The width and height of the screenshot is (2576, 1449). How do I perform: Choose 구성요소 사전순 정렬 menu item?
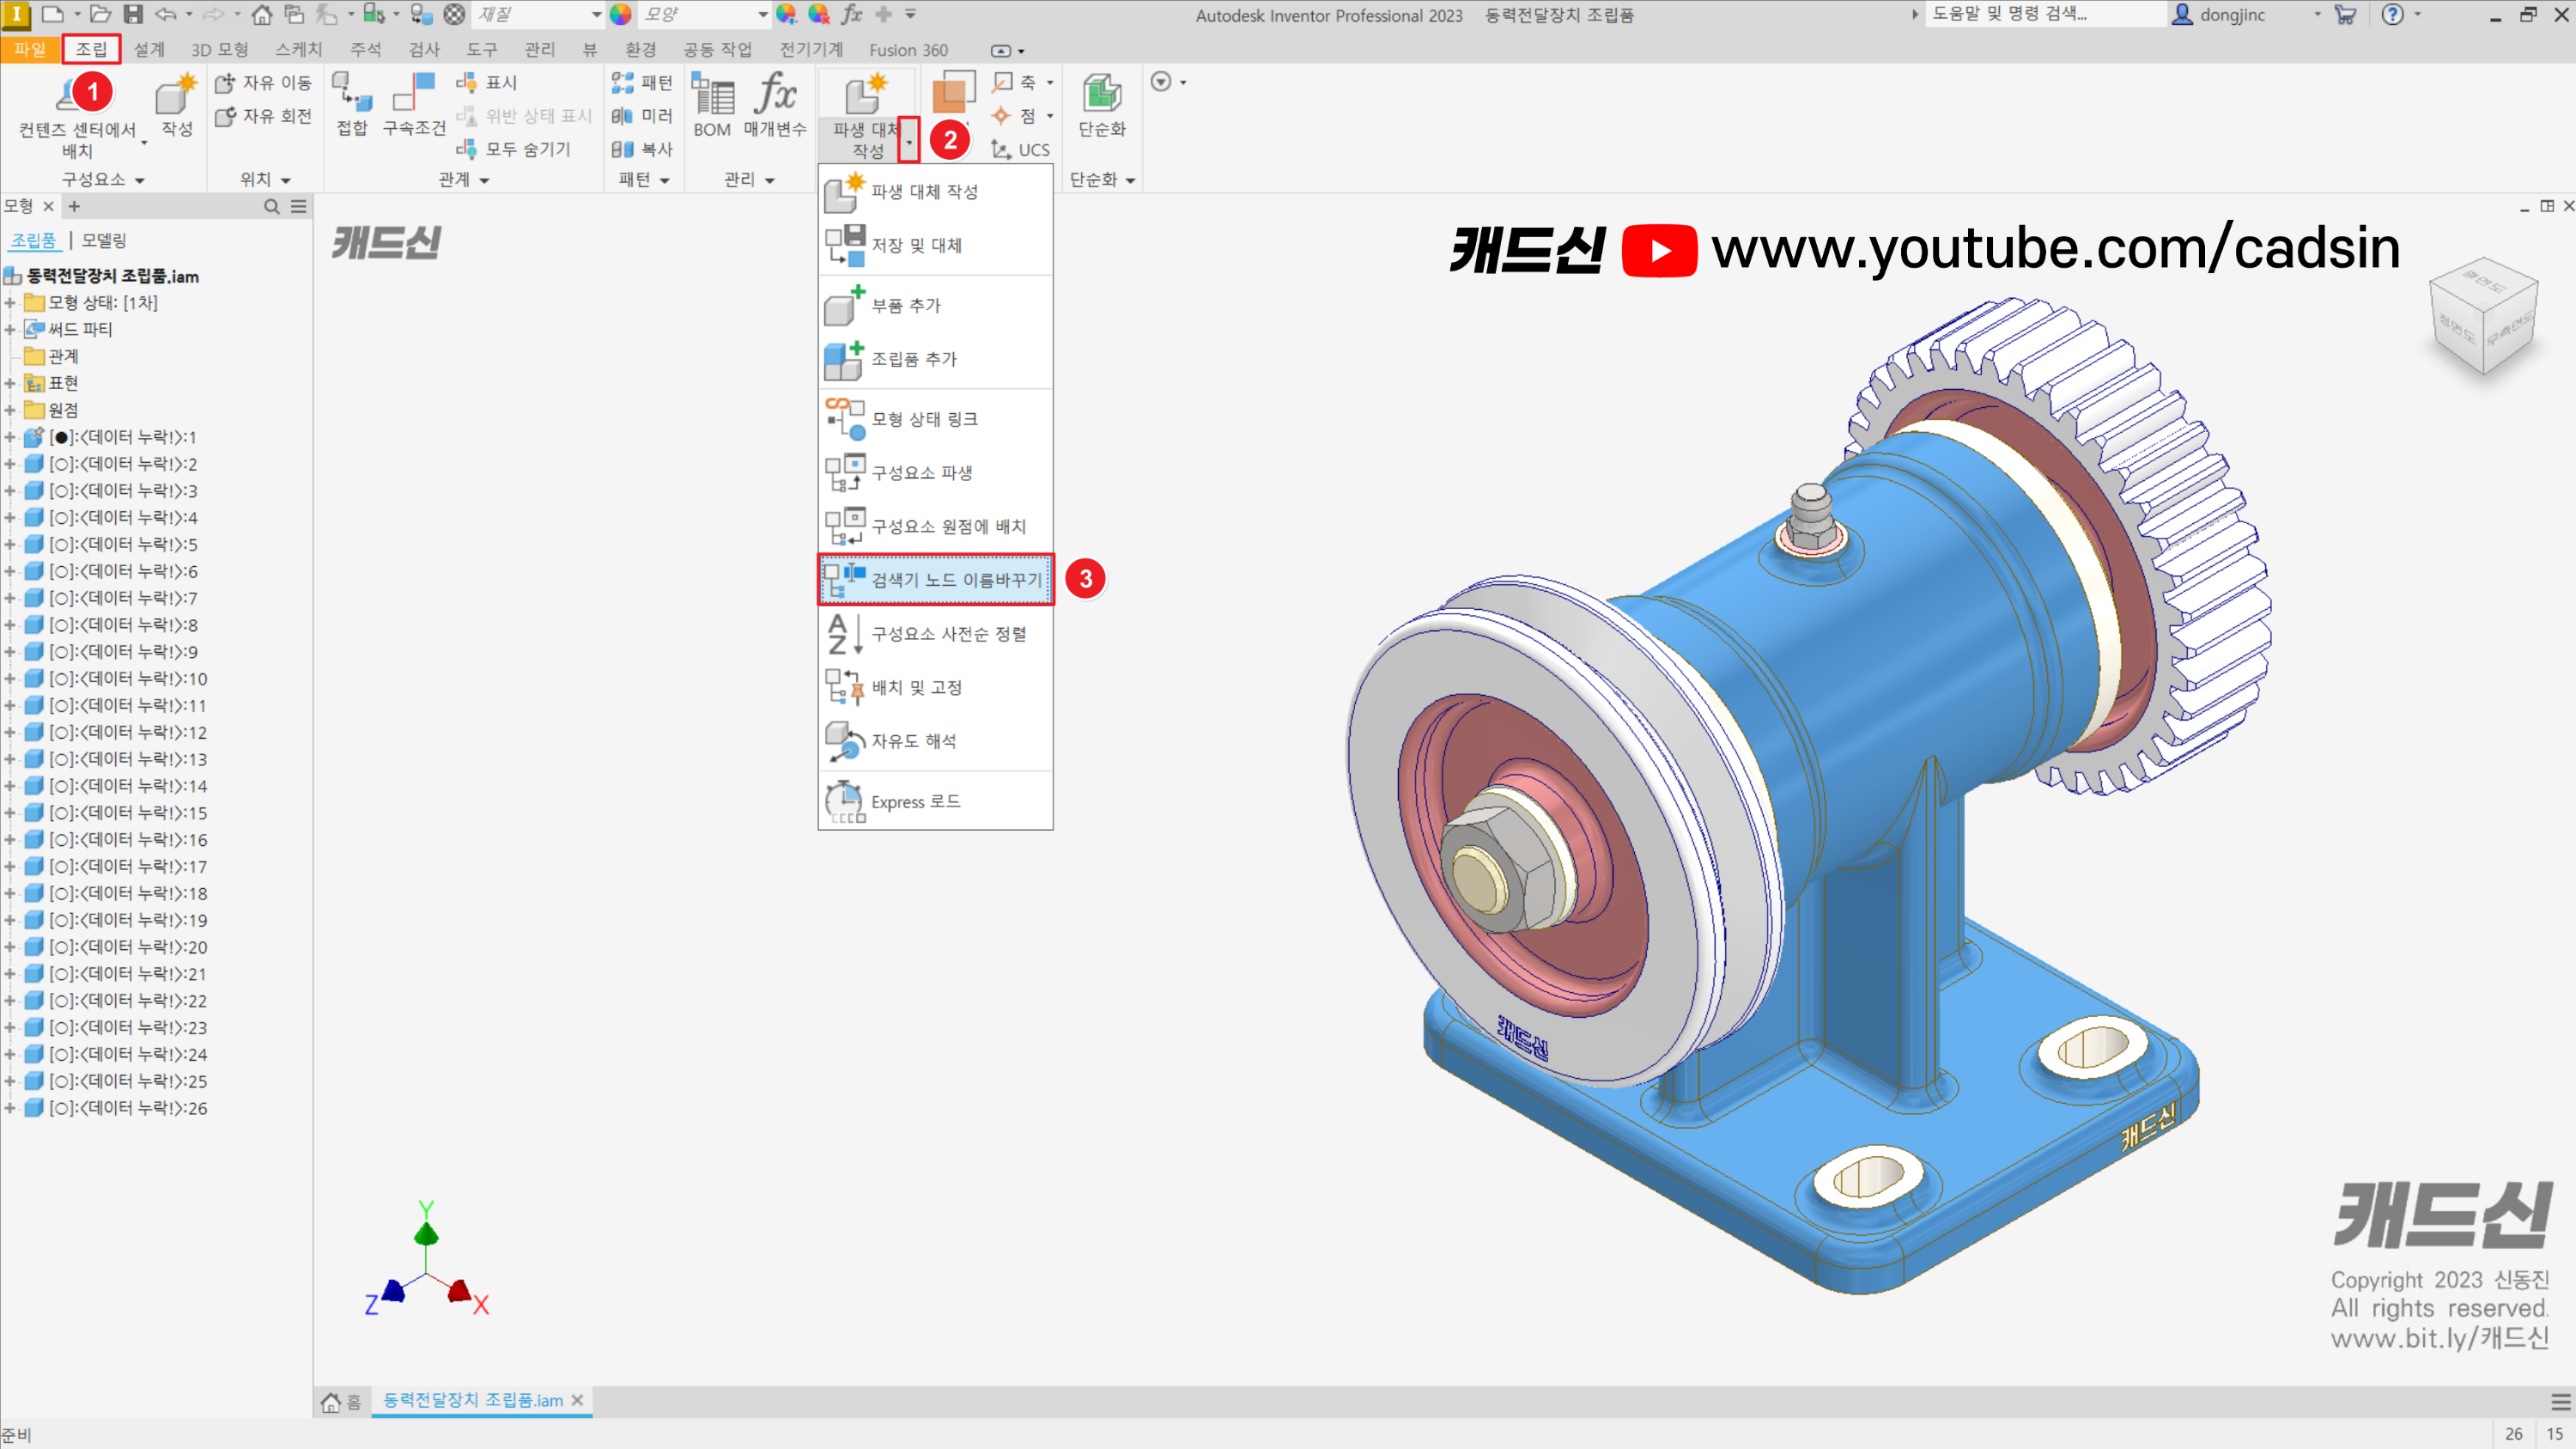pos(935,634)
